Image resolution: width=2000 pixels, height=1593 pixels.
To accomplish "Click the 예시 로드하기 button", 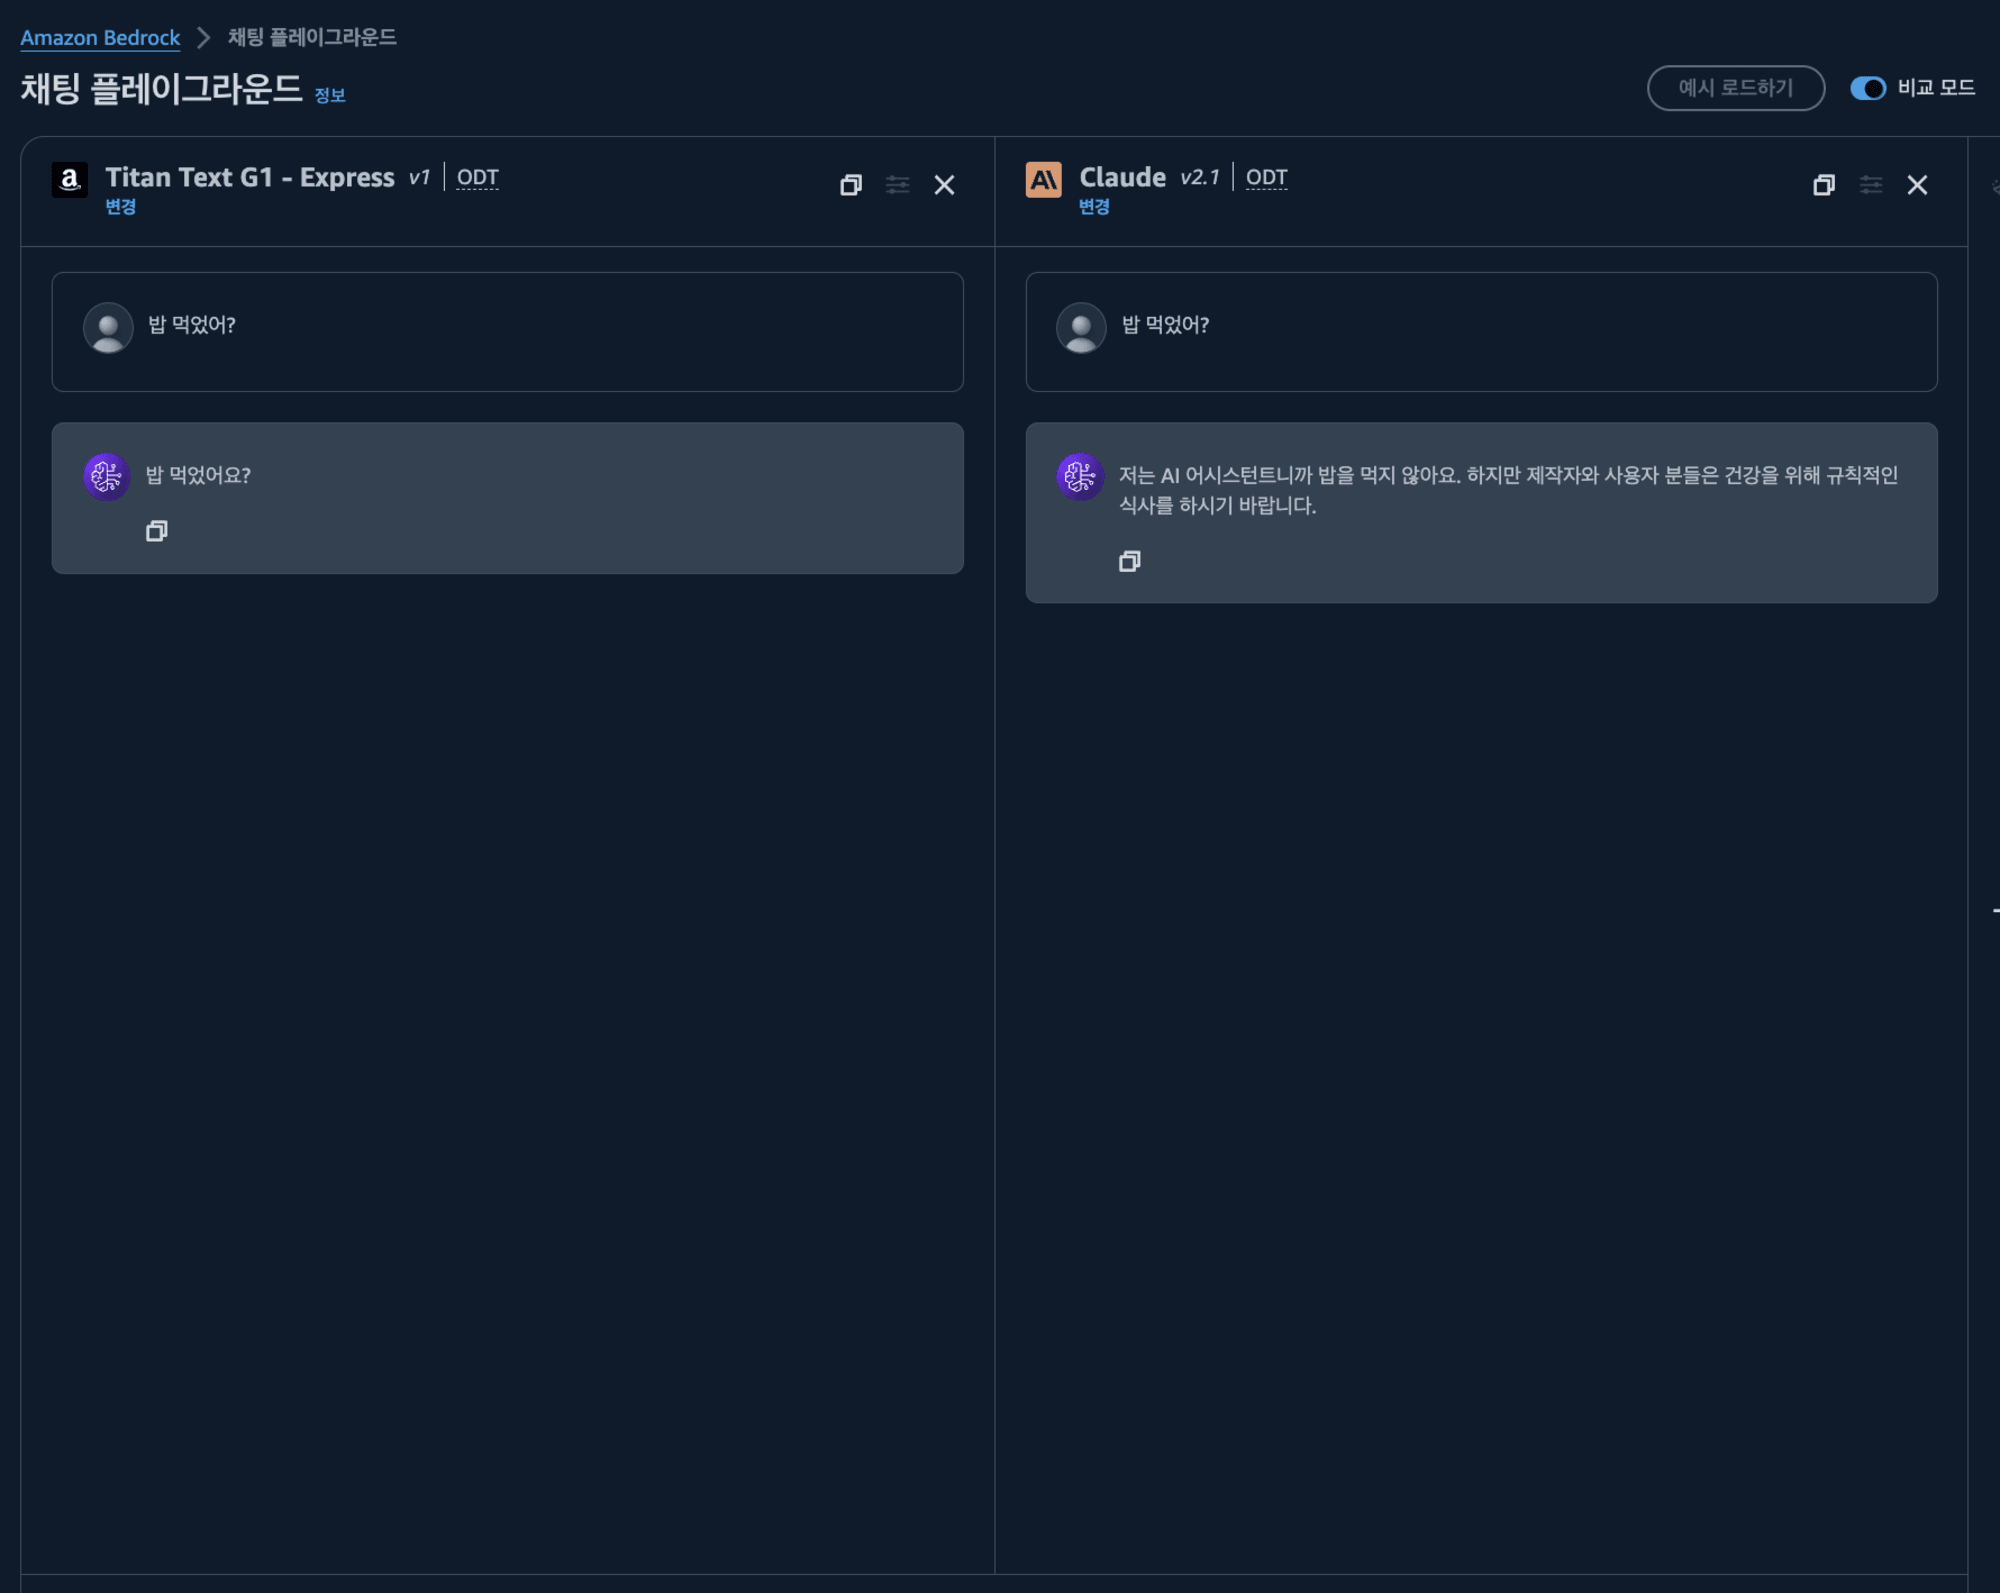I will (1735, 88).
